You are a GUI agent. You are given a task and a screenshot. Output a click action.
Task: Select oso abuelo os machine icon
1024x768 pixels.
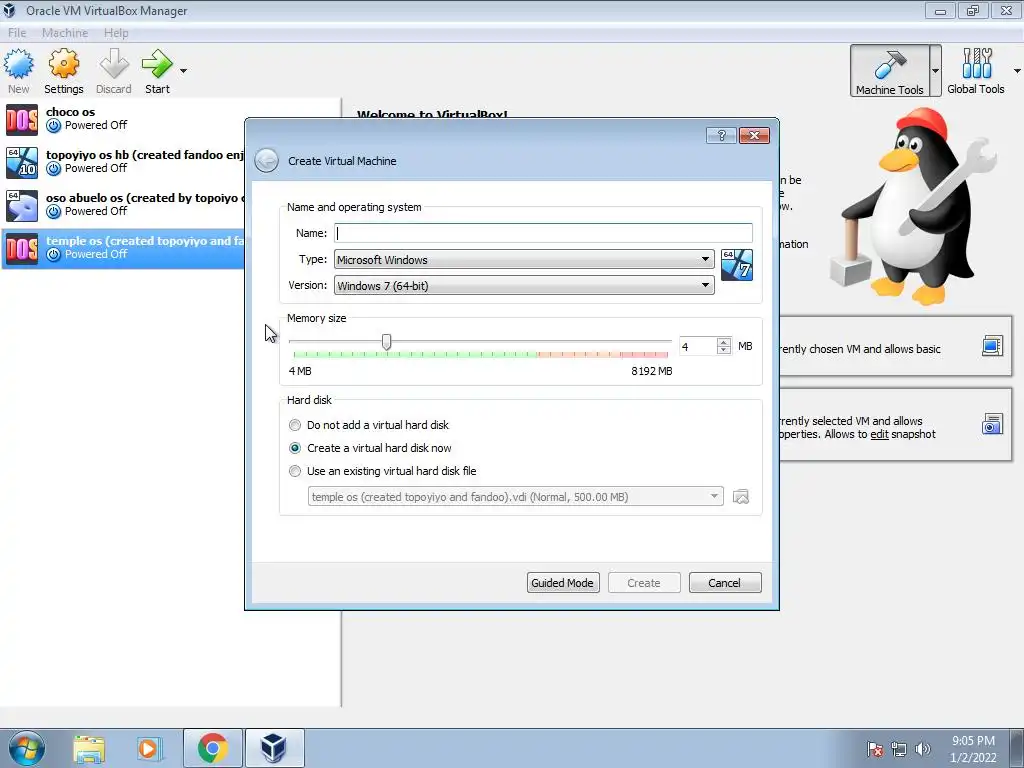22,206
